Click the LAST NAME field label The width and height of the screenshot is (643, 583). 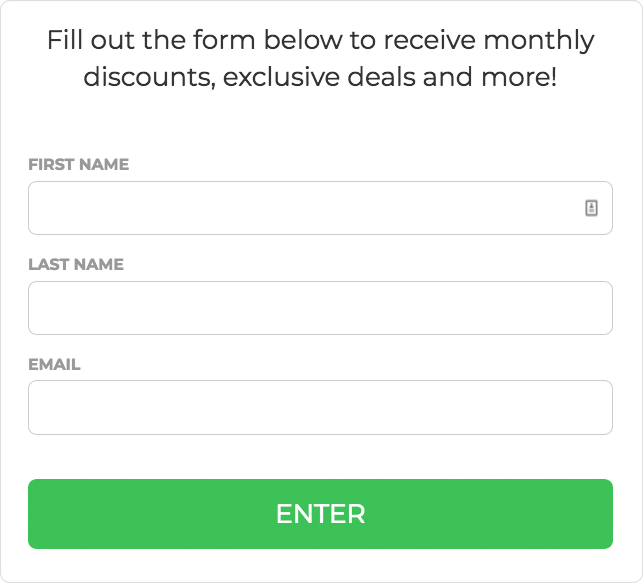click(76, 265)
